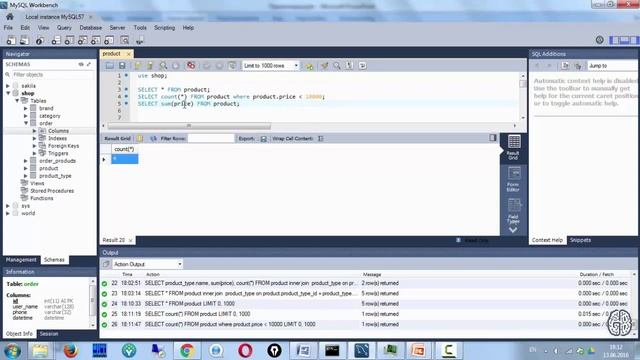Create a new SQL tab from main toolbar
Image resolution: width=640 pixels, height=360 pixels.
11,40
